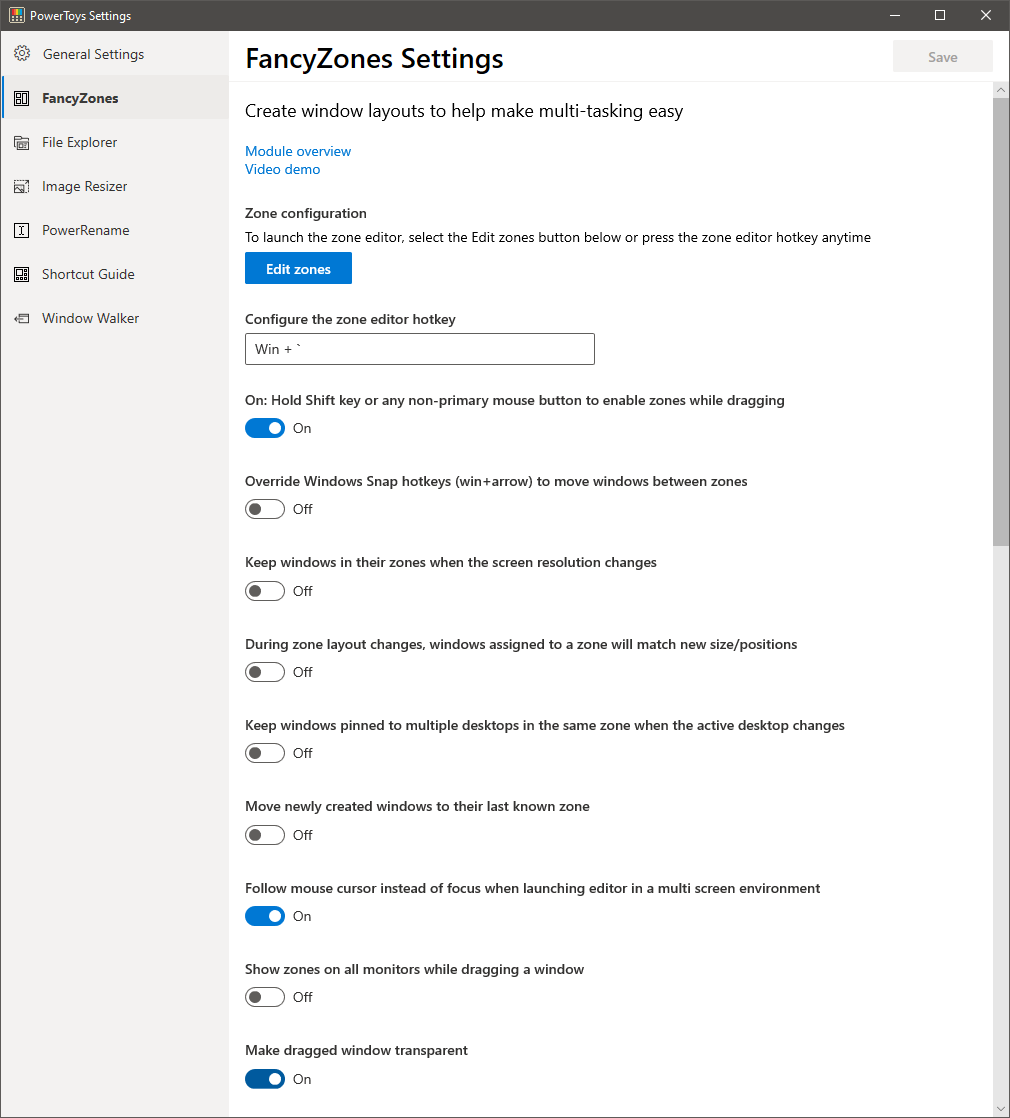
Task: Select the FancyZones icon in the sidebar
Action: [x=21, y=97]
